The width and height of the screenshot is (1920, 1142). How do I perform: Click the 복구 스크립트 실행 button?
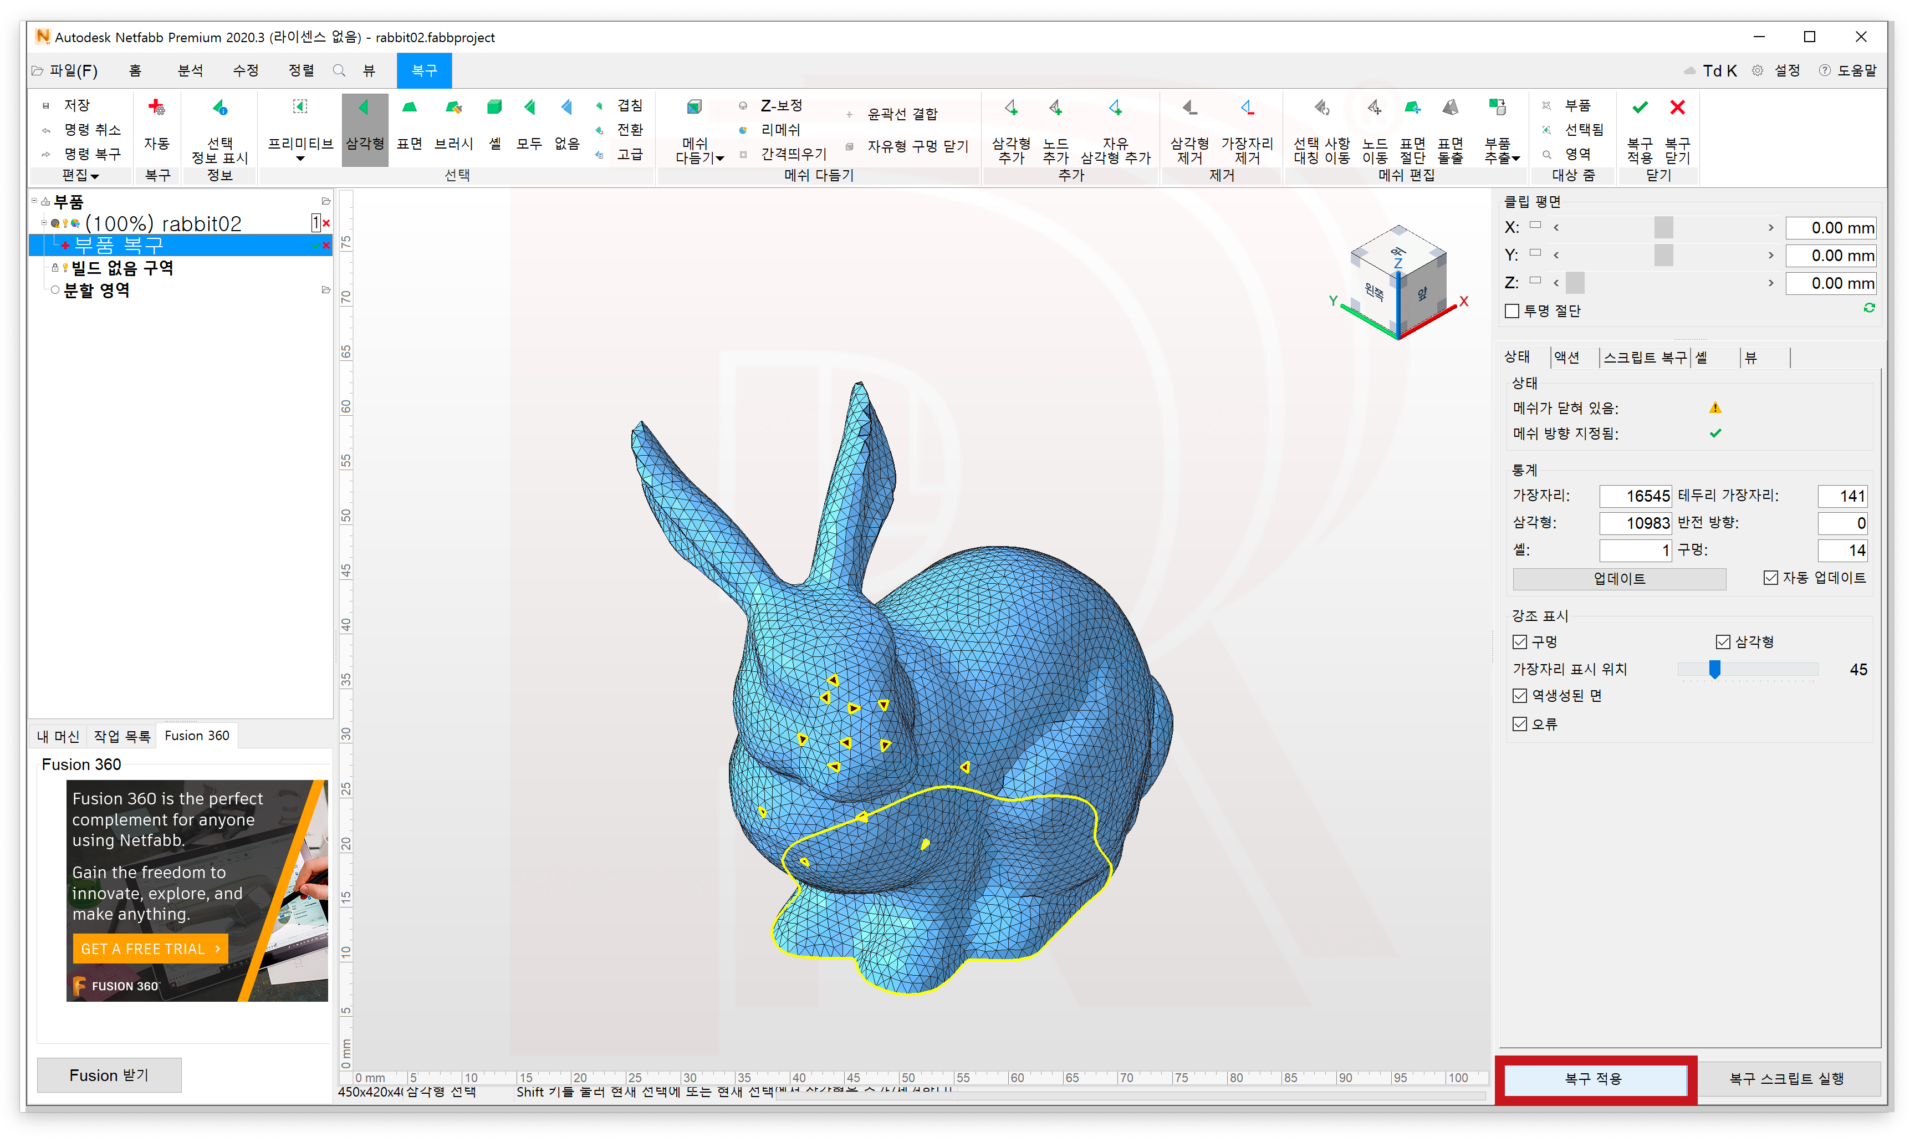pyautogui.click(x=1786, y=1078)
